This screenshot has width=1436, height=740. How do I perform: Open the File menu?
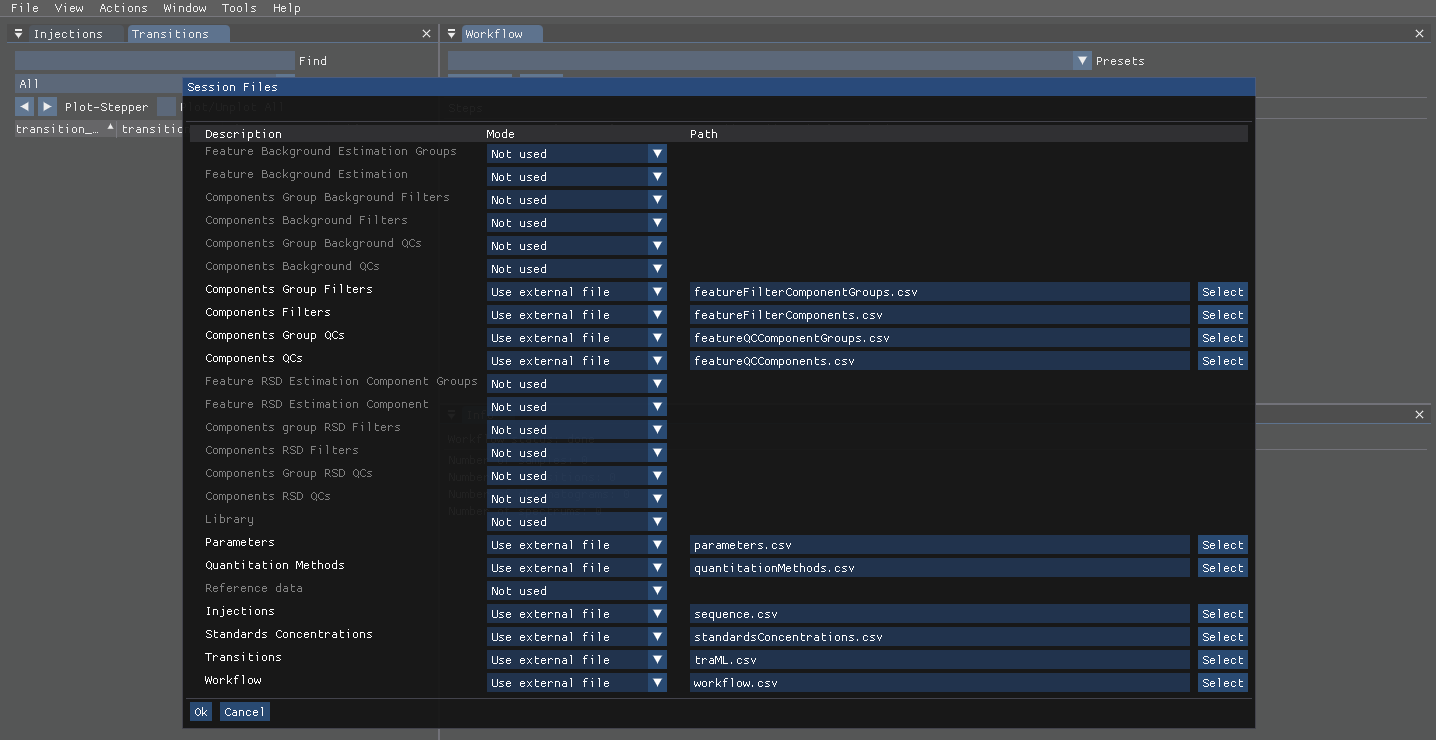(24, 8)
